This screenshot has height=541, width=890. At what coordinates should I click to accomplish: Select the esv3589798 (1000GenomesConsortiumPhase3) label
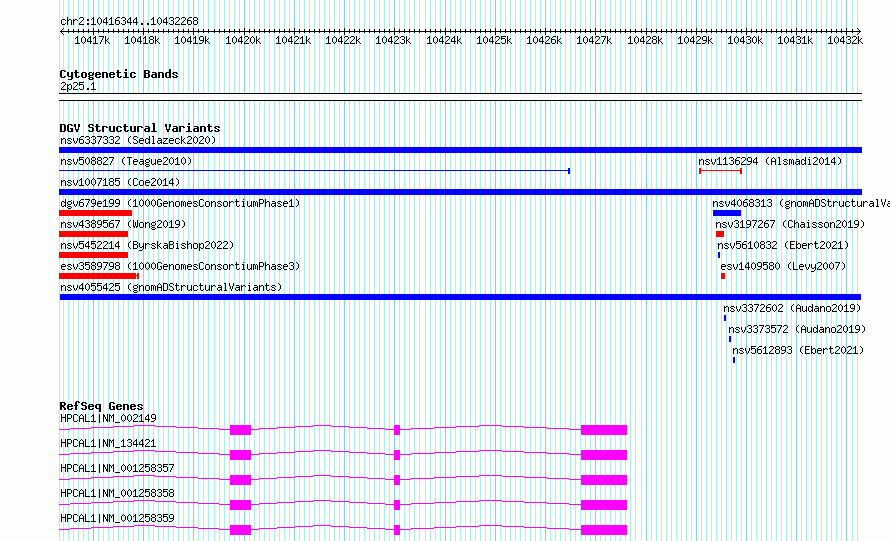(x=180, y=266)
